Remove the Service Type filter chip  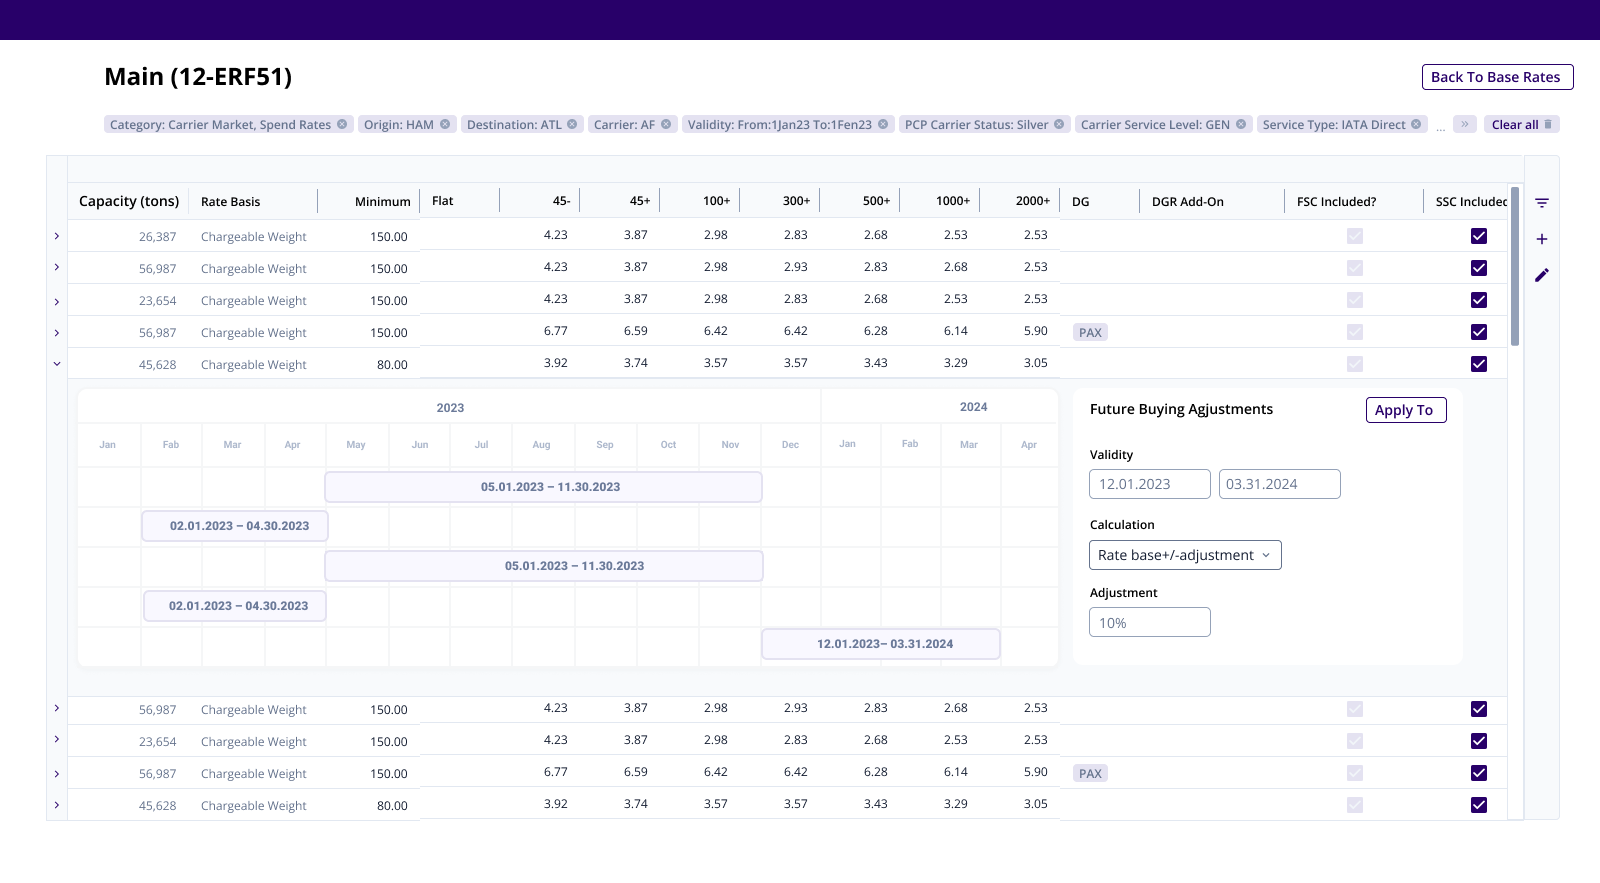1416,124
